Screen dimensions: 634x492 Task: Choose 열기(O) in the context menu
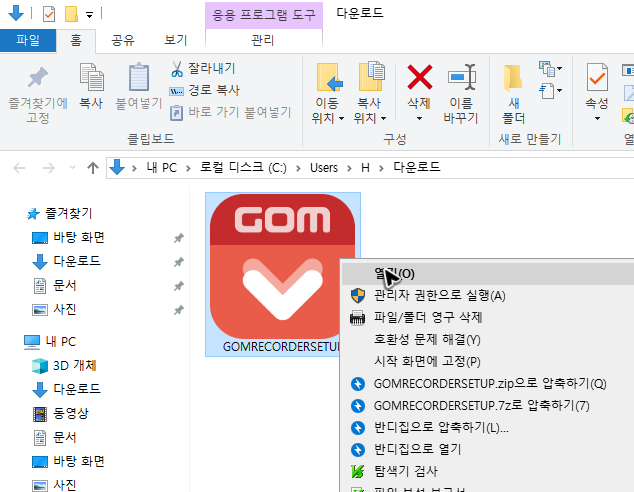[488, 274]
